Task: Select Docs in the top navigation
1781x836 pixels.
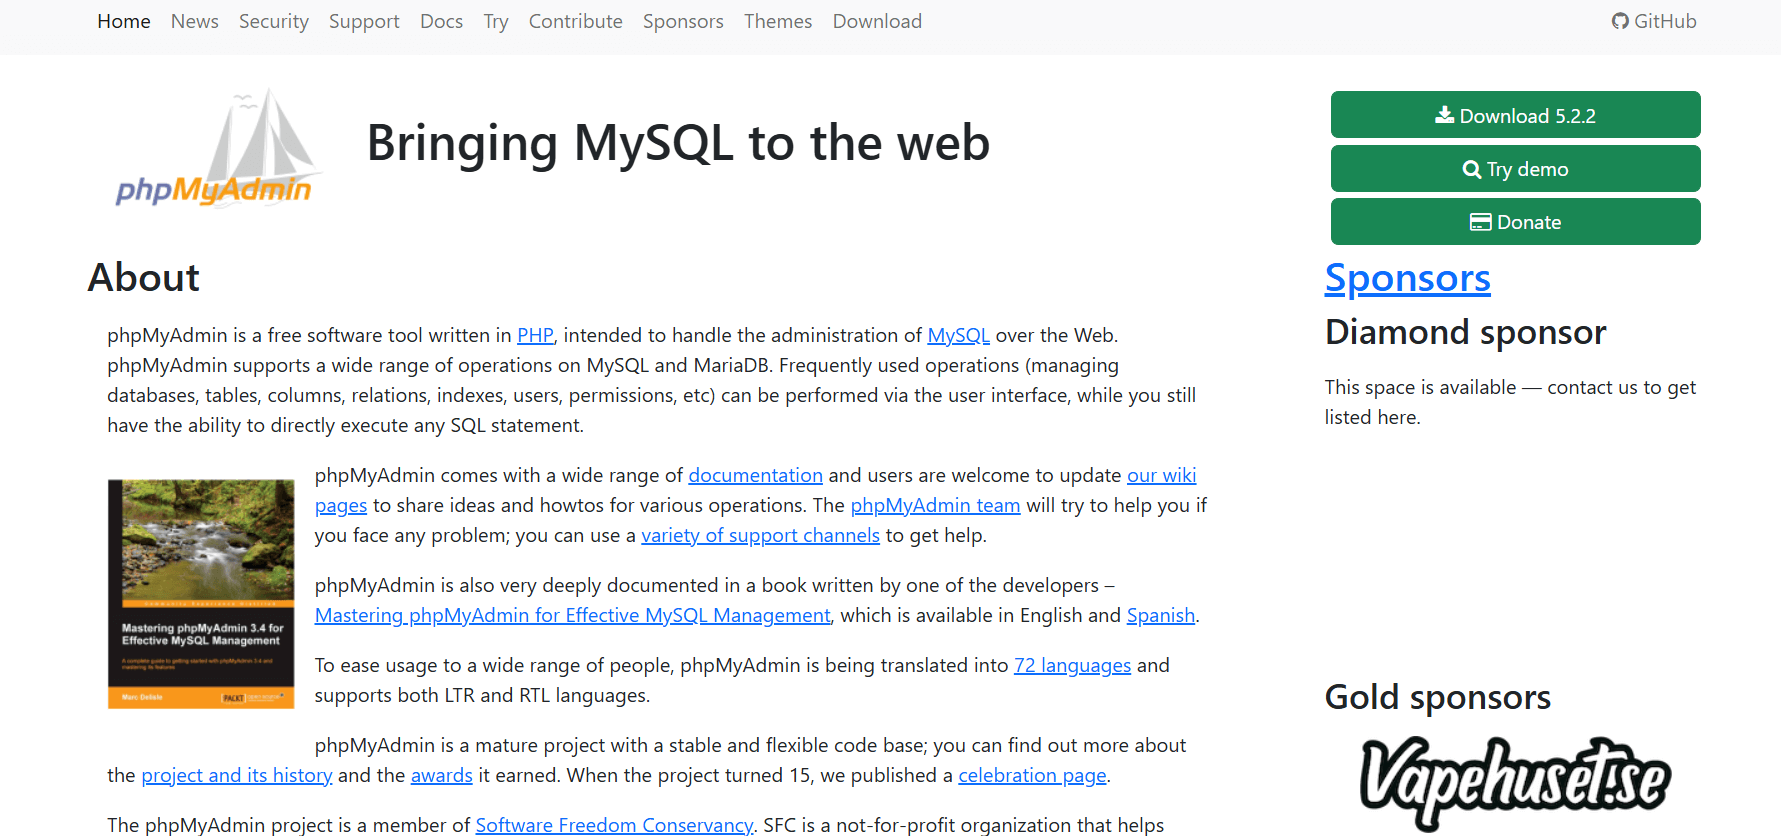Action: coord(441,21)
